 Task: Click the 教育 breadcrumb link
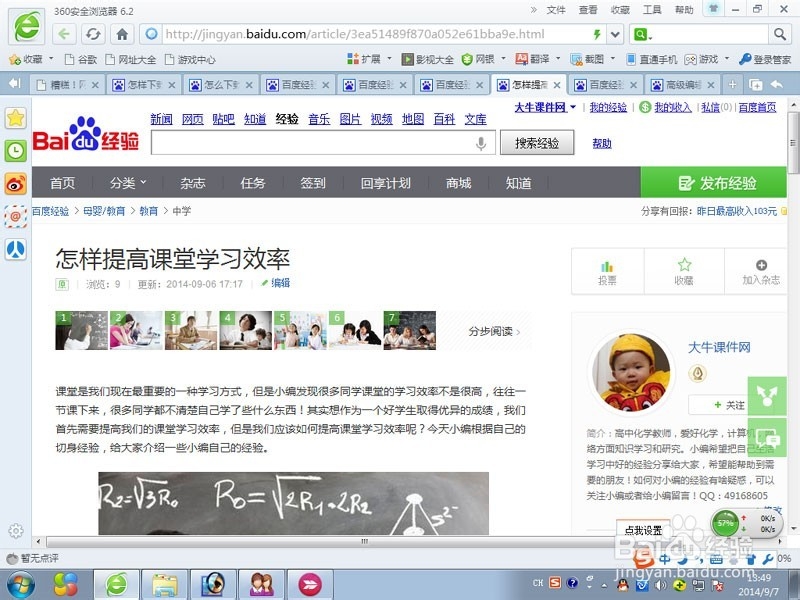148,211
